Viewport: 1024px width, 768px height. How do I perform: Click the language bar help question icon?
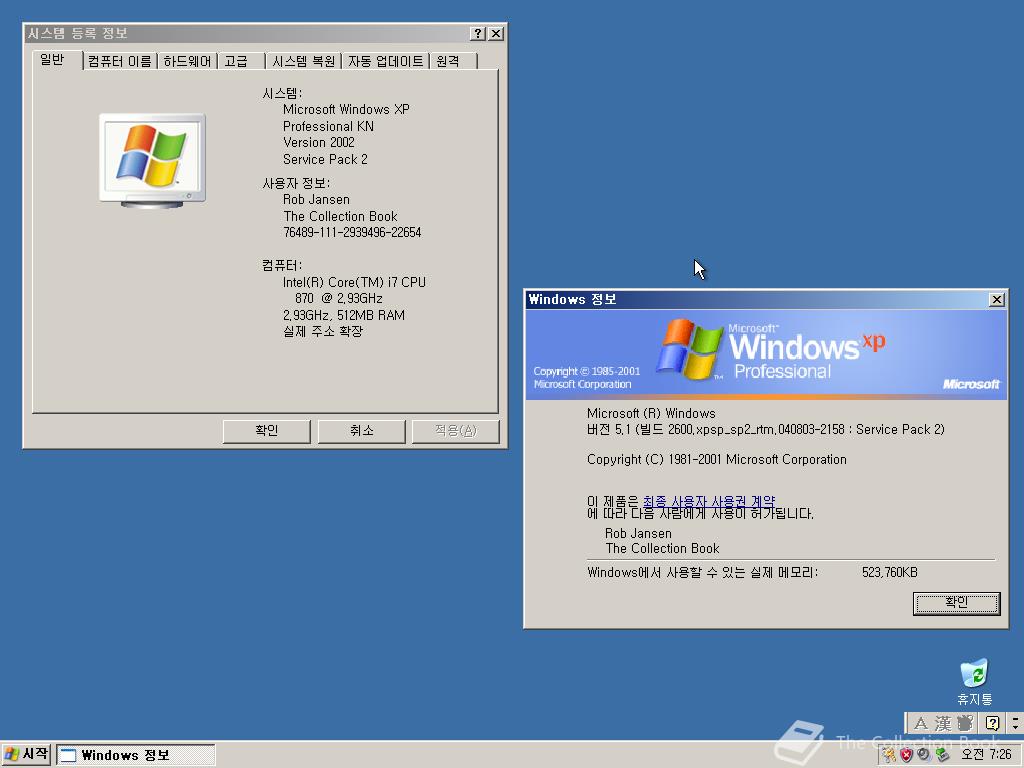[x=993, y=724]
